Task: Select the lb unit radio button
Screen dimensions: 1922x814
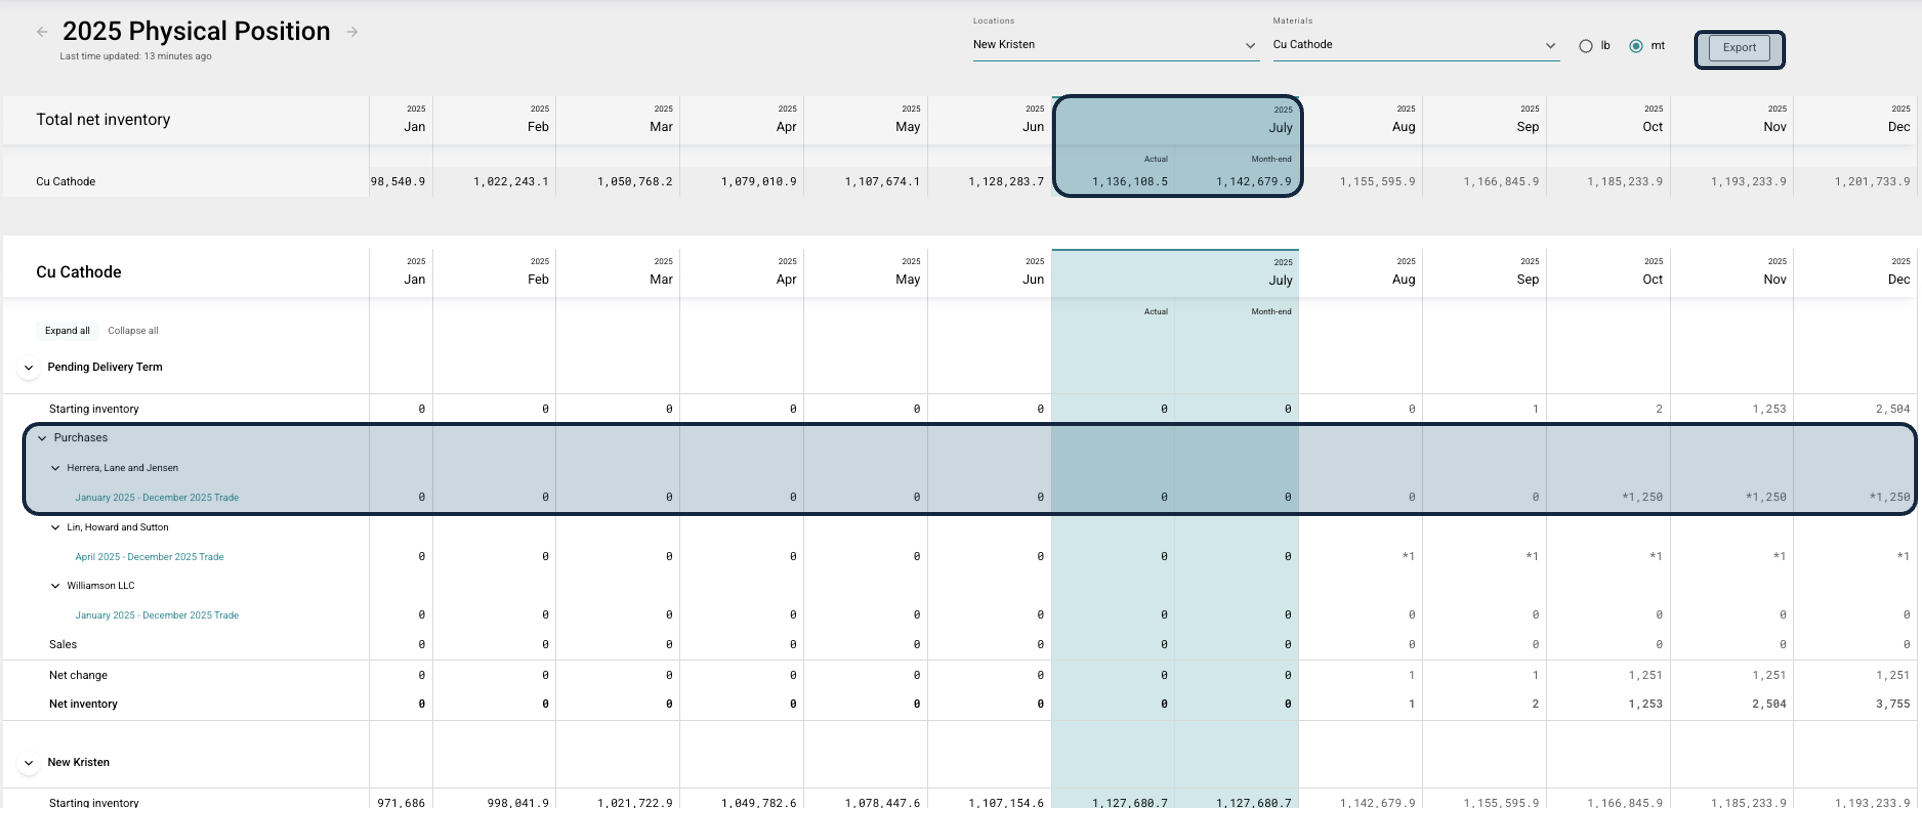Action: 1586,46
